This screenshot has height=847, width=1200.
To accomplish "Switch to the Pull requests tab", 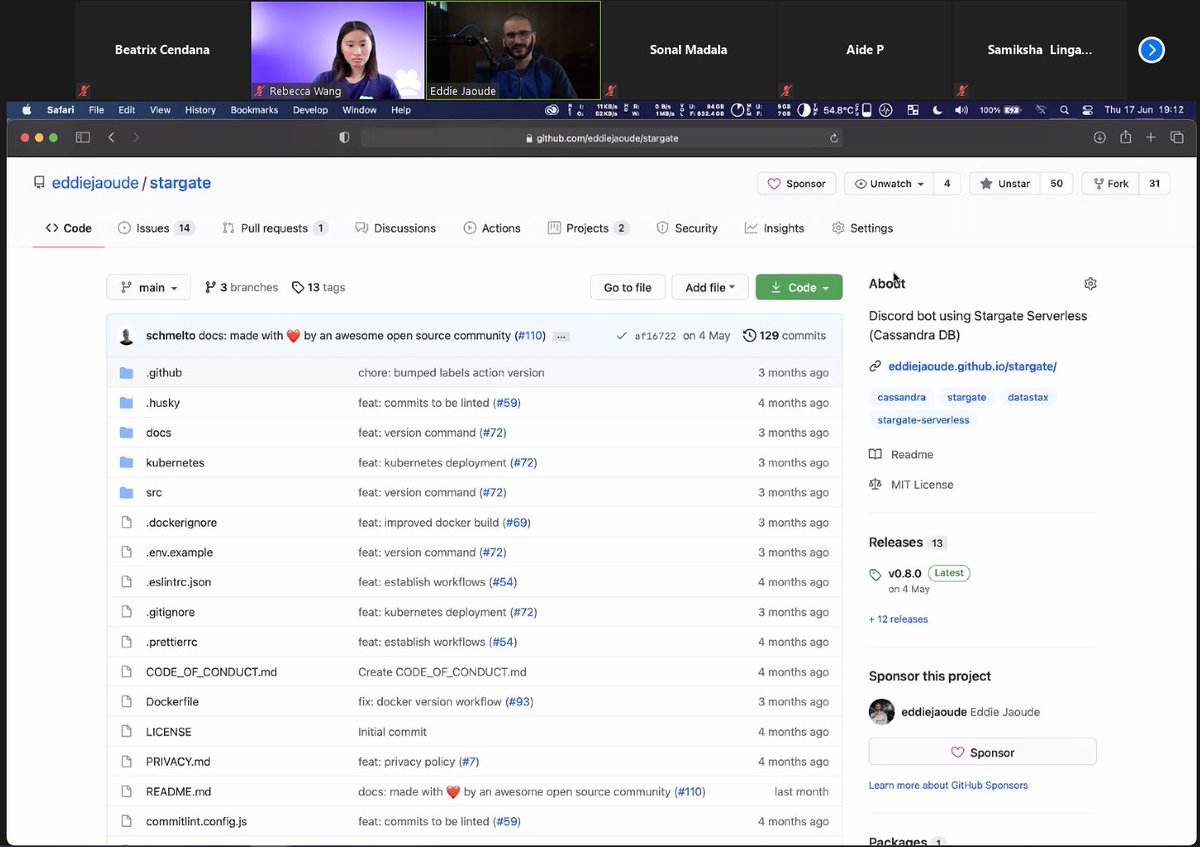I will 275,228.
